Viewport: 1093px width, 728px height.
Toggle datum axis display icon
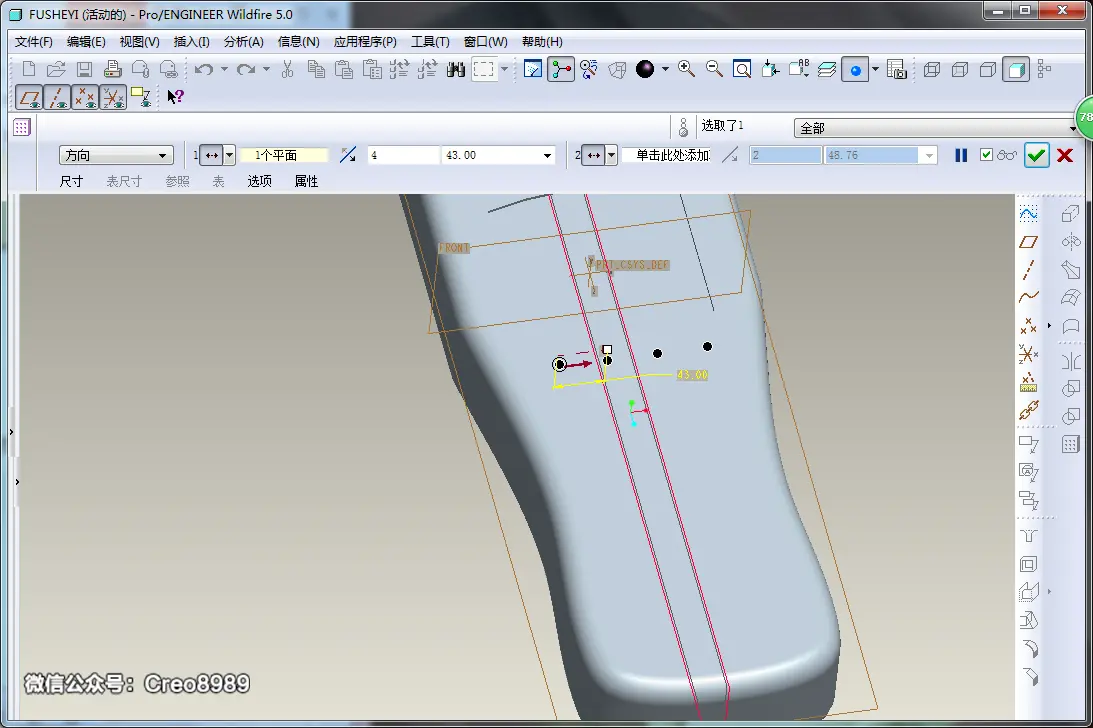tap(57, 98)
